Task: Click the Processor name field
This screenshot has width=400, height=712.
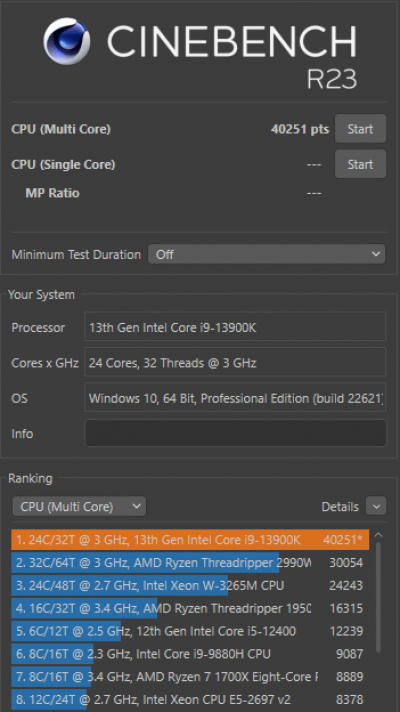Action: [235, 327]
